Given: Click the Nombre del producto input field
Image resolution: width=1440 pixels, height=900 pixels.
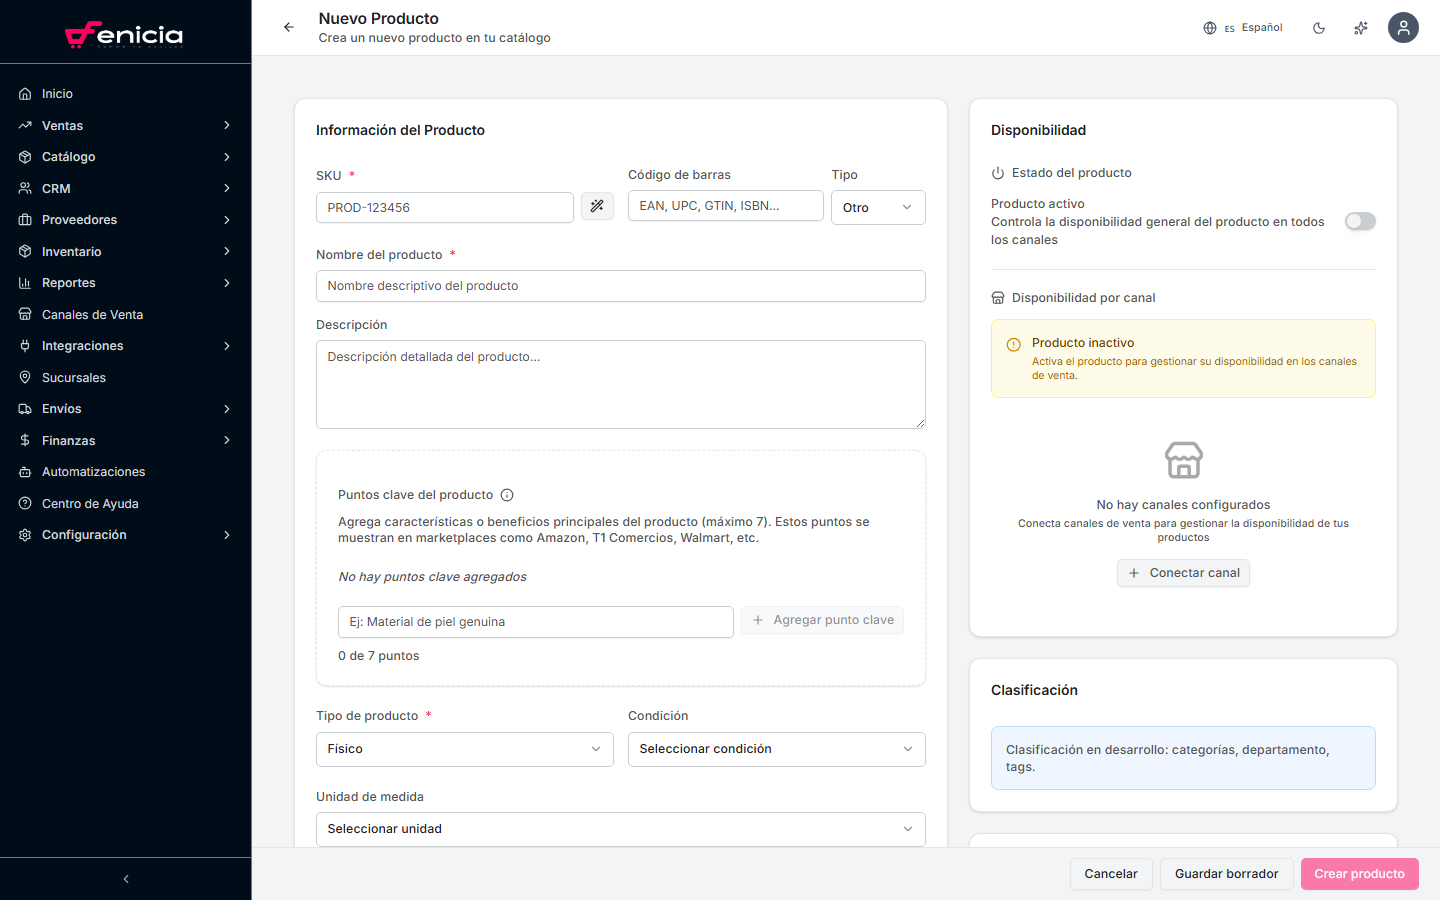Looking at the screenshot, I should pyautogui.click(x=620, y=286).
